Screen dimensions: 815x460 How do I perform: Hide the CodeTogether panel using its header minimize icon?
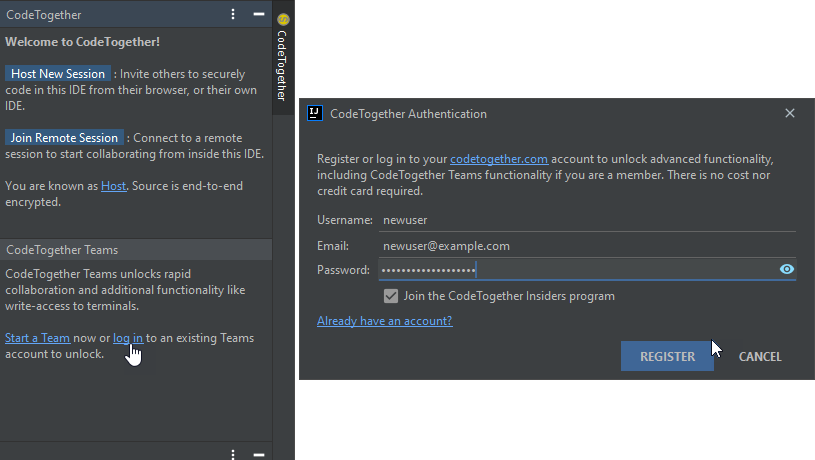pos(258,15)
